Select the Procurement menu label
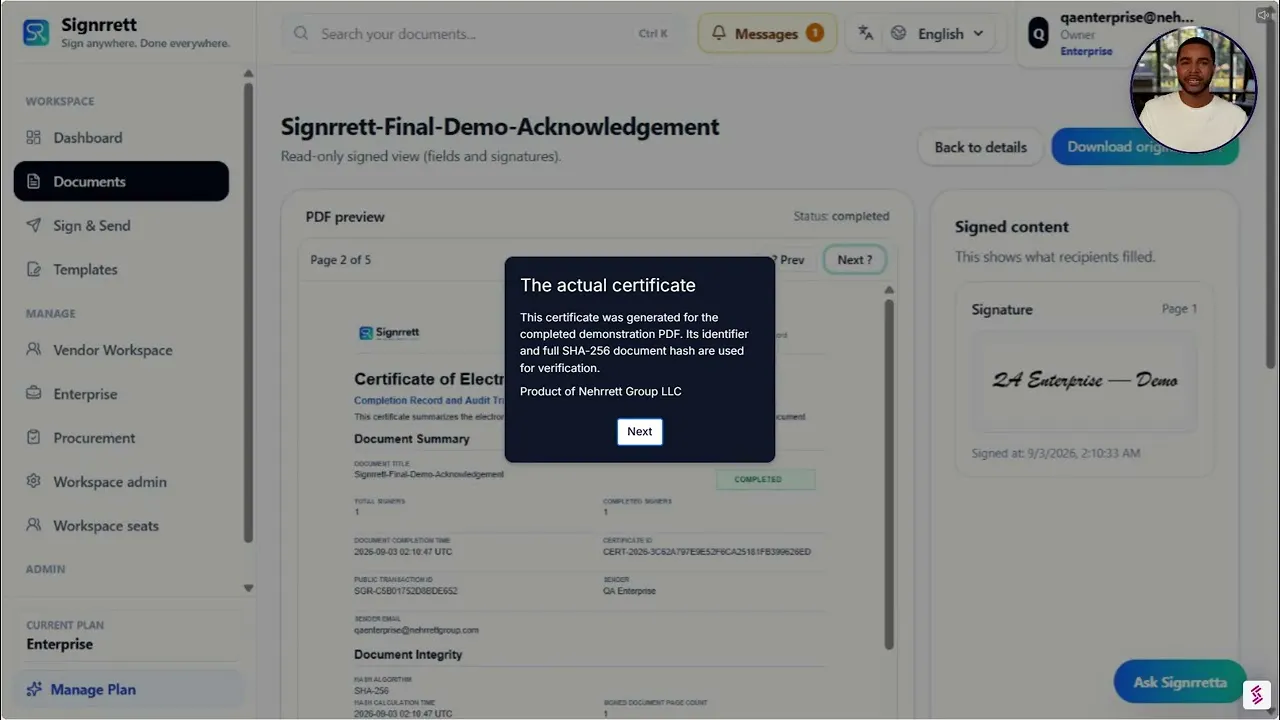The height and width of the screenshot is (720, 1280). 95,438
